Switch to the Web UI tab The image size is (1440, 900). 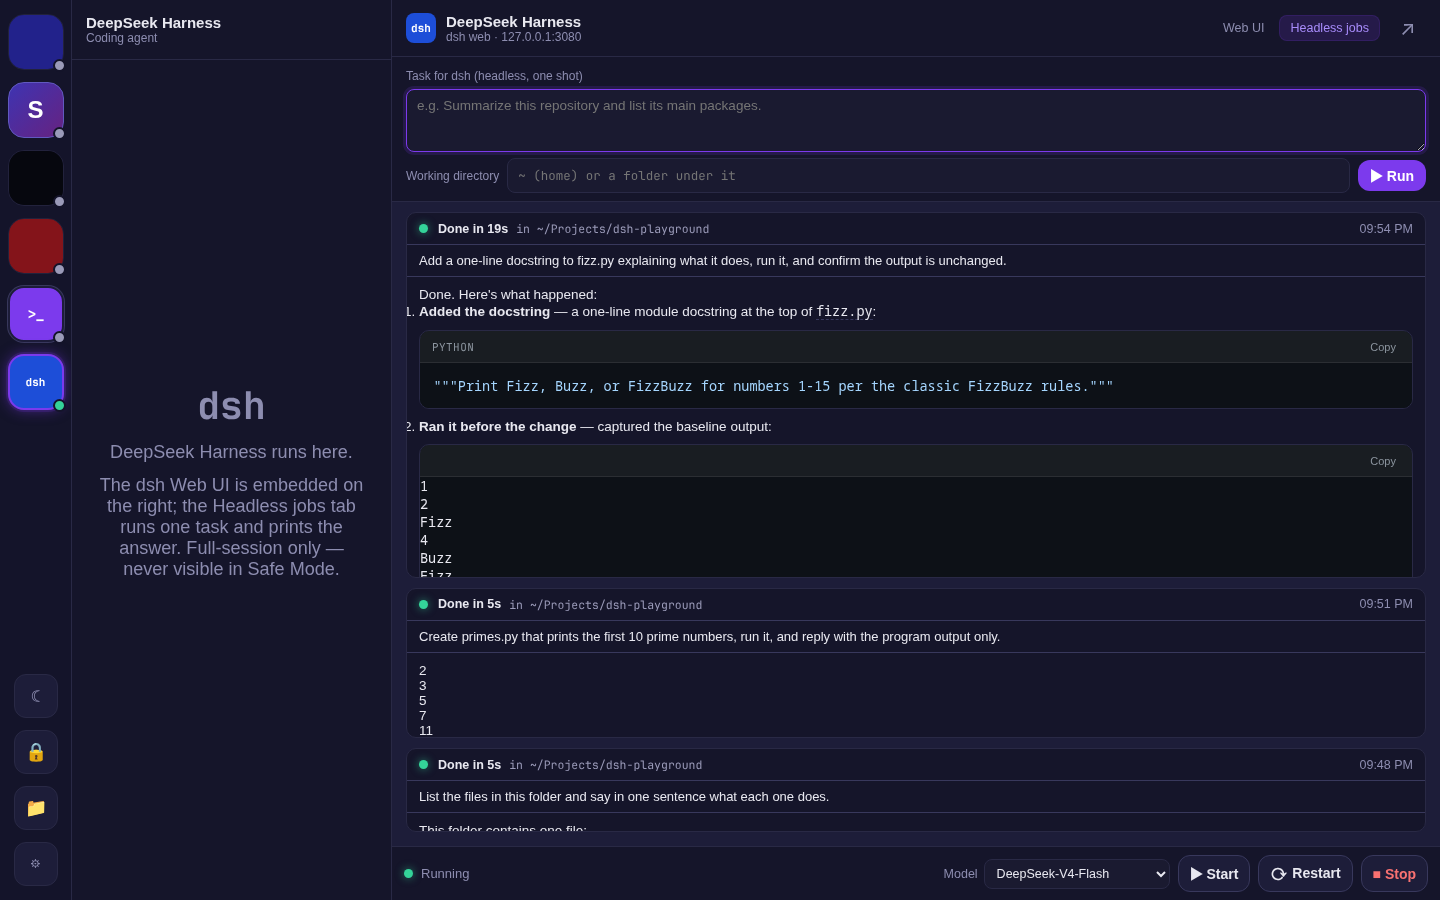pyautogui.click(x=1243, y=28)
